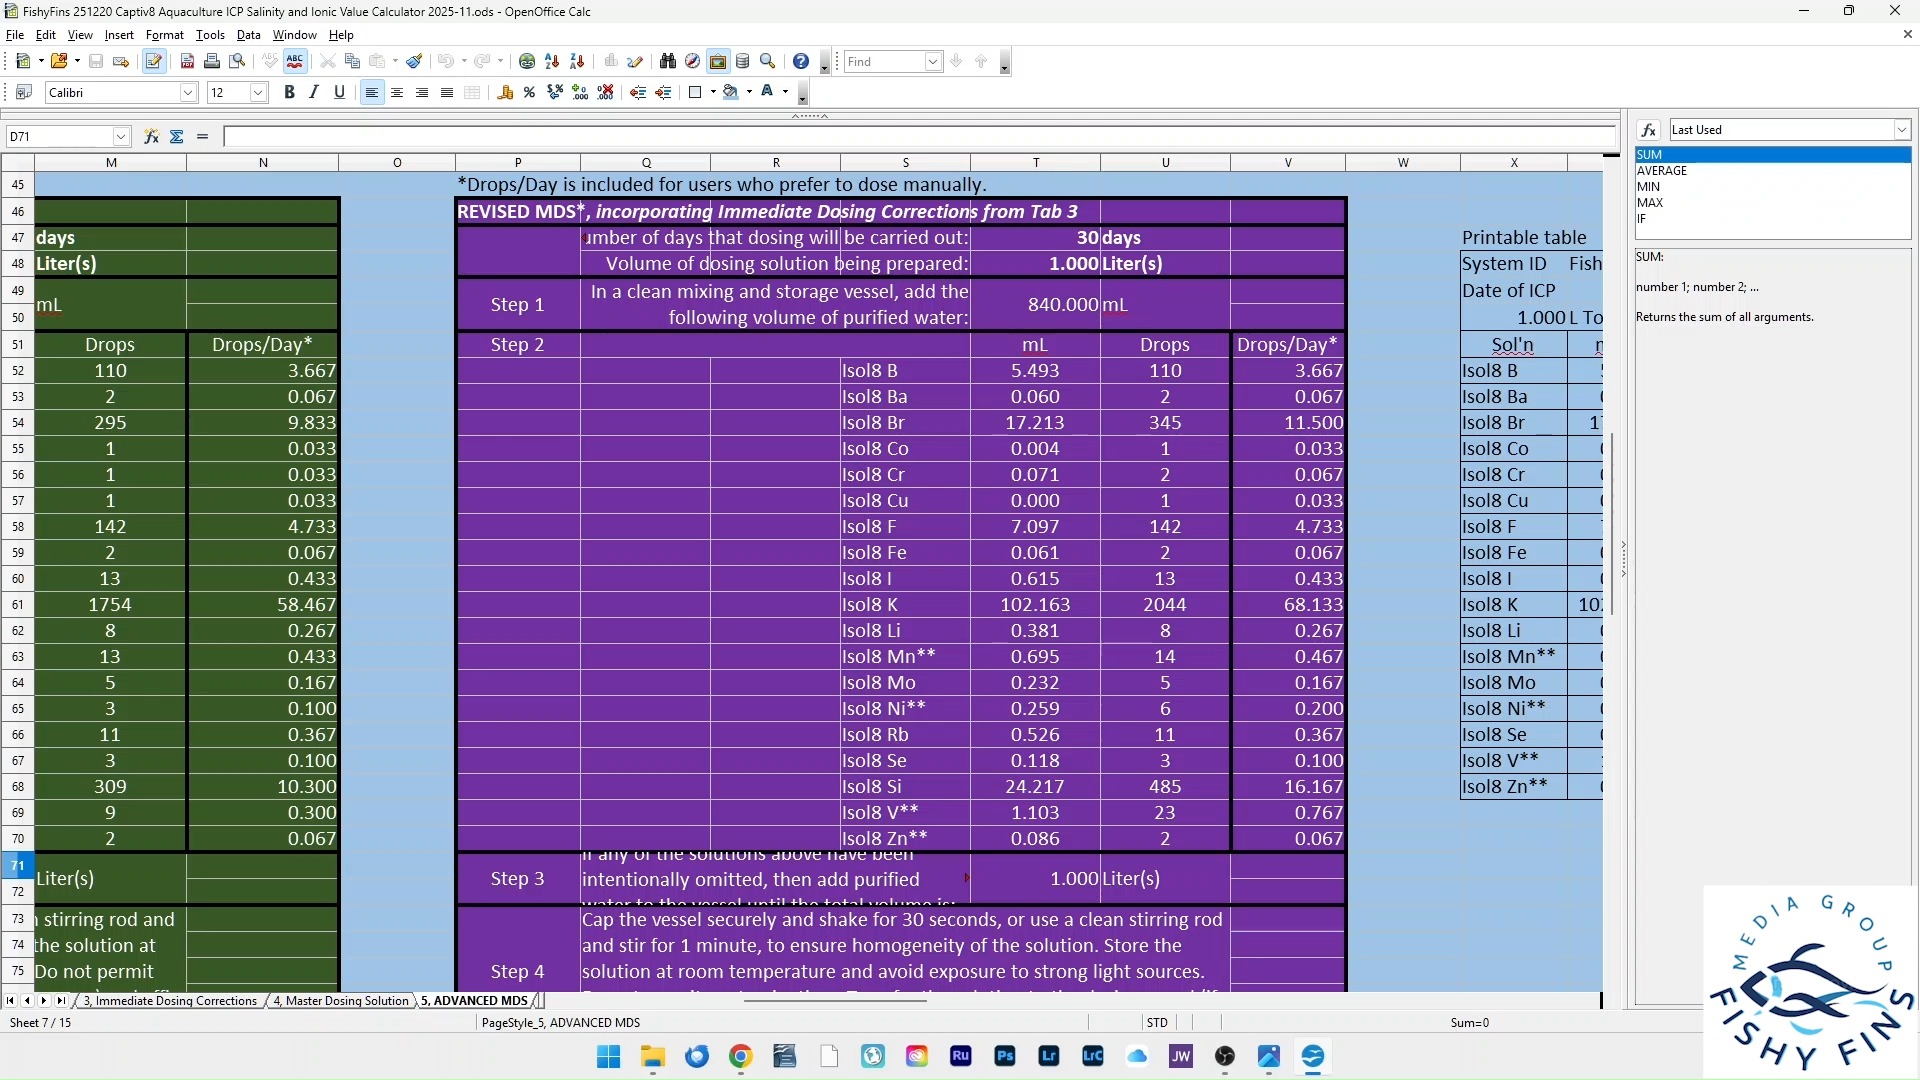Click the Sum button by the formula bar
The image size is (1920, 1080).
(177, 136)
